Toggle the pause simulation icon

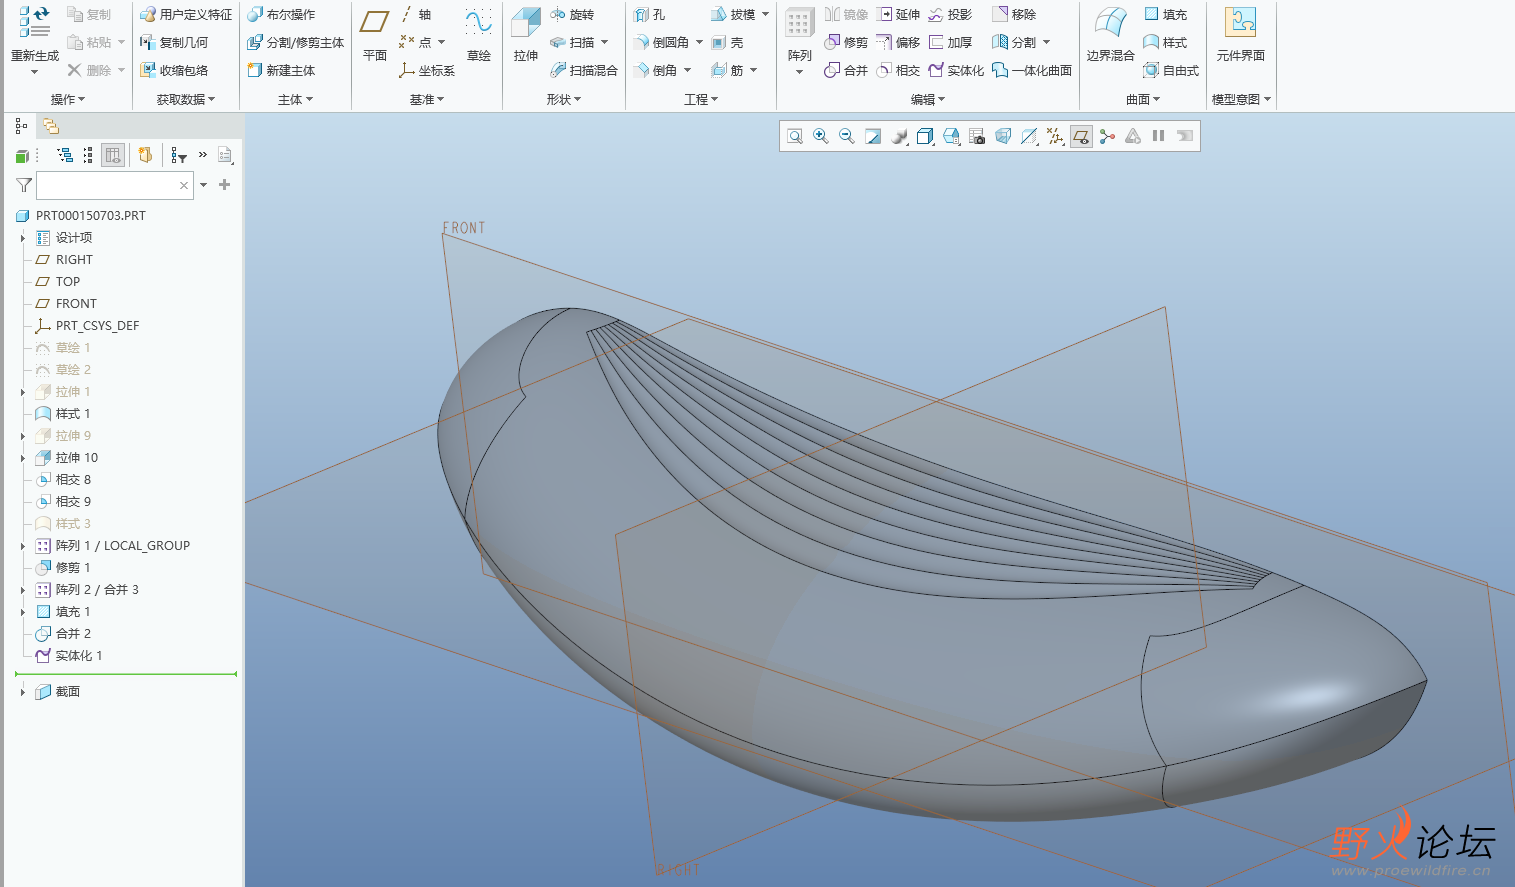[x=1159, y=136]
